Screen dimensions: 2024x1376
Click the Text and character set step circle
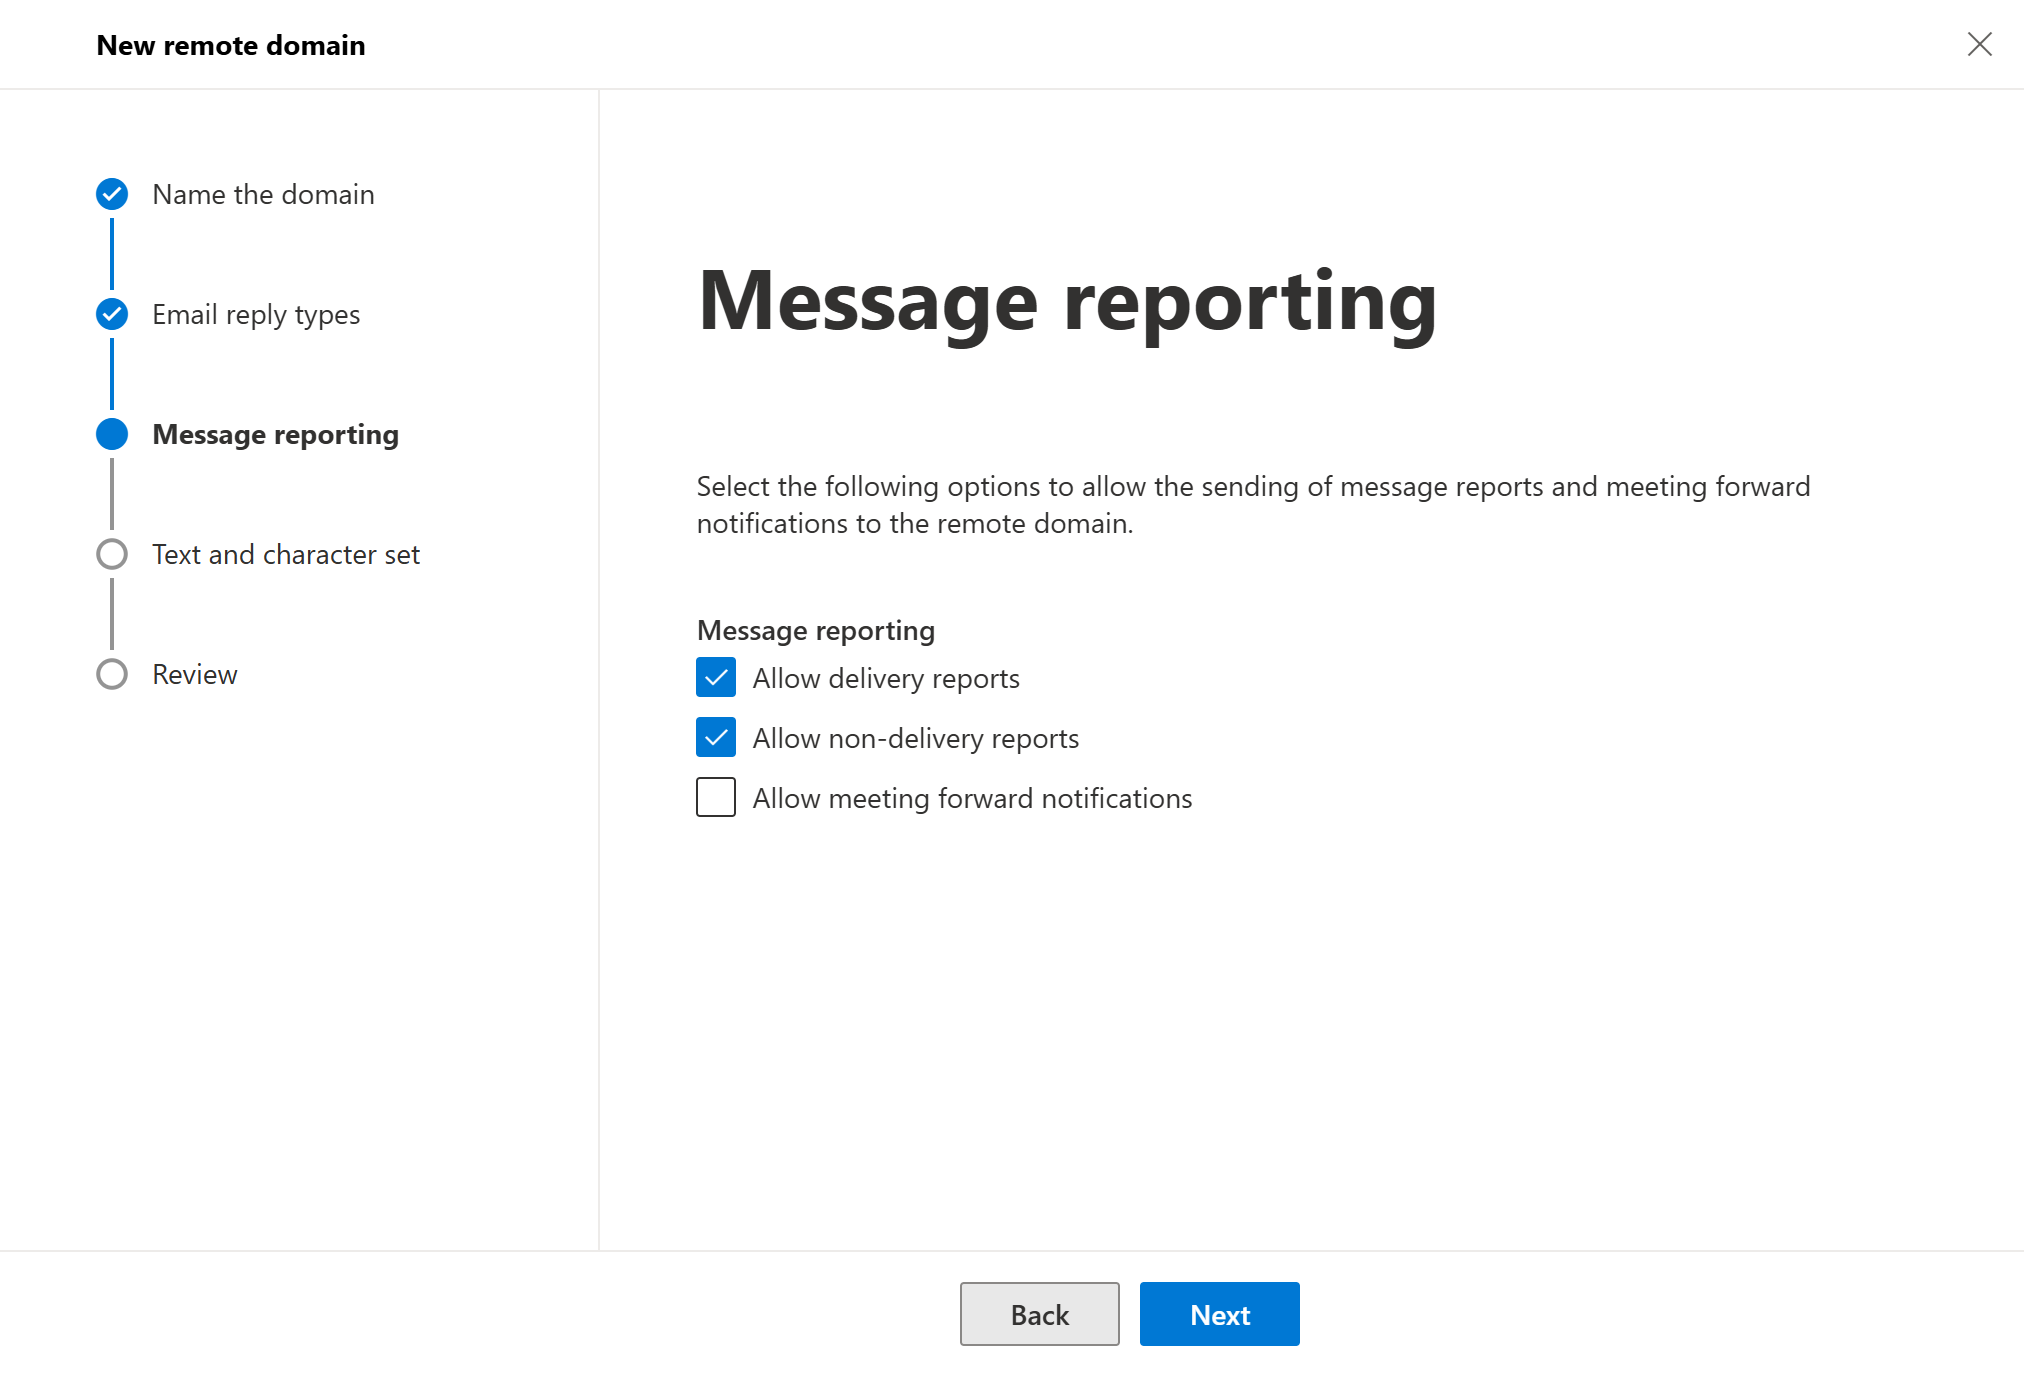(112, 554)
